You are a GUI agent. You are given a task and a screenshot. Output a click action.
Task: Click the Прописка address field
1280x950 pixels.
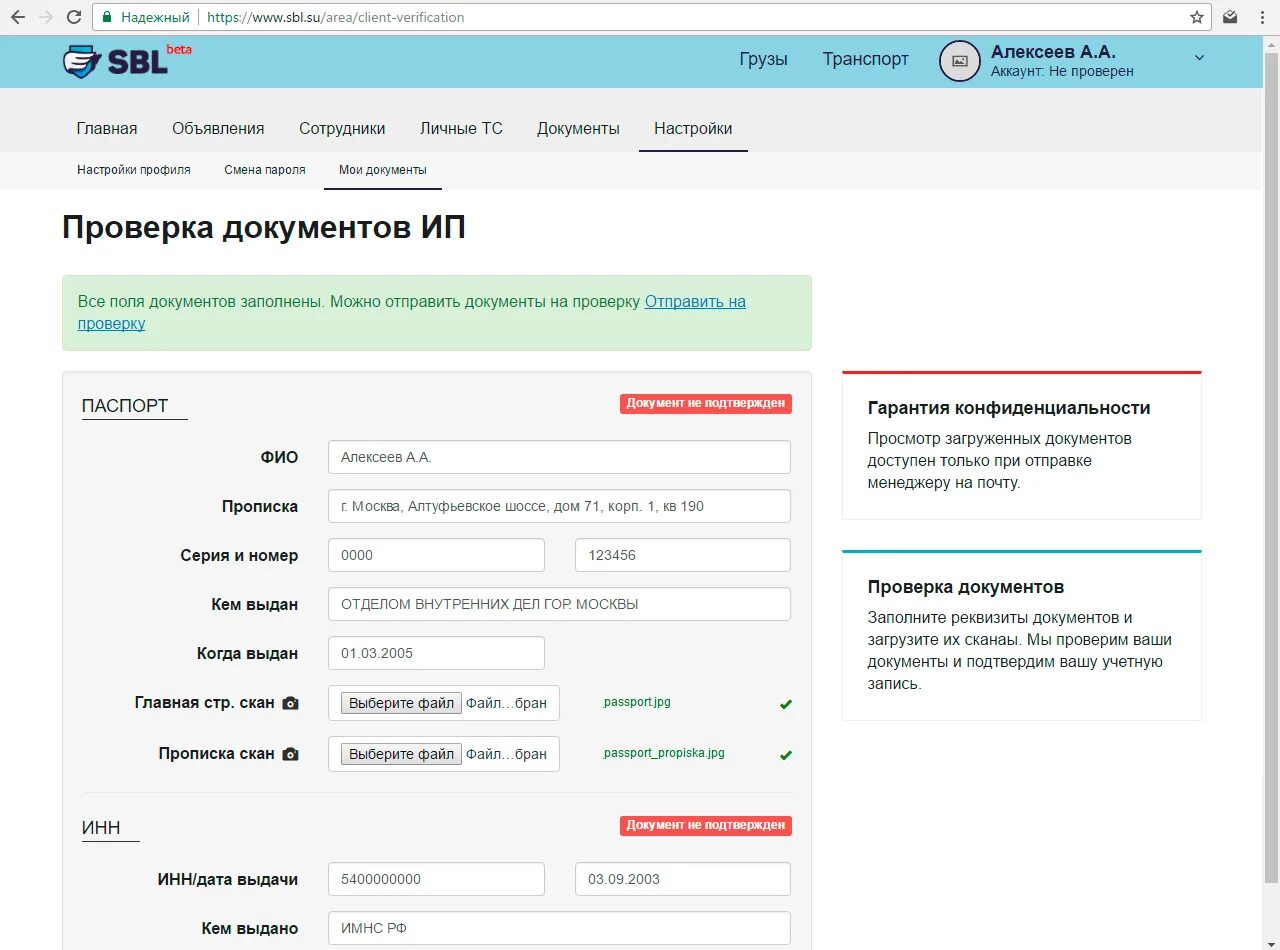point(559,506)
